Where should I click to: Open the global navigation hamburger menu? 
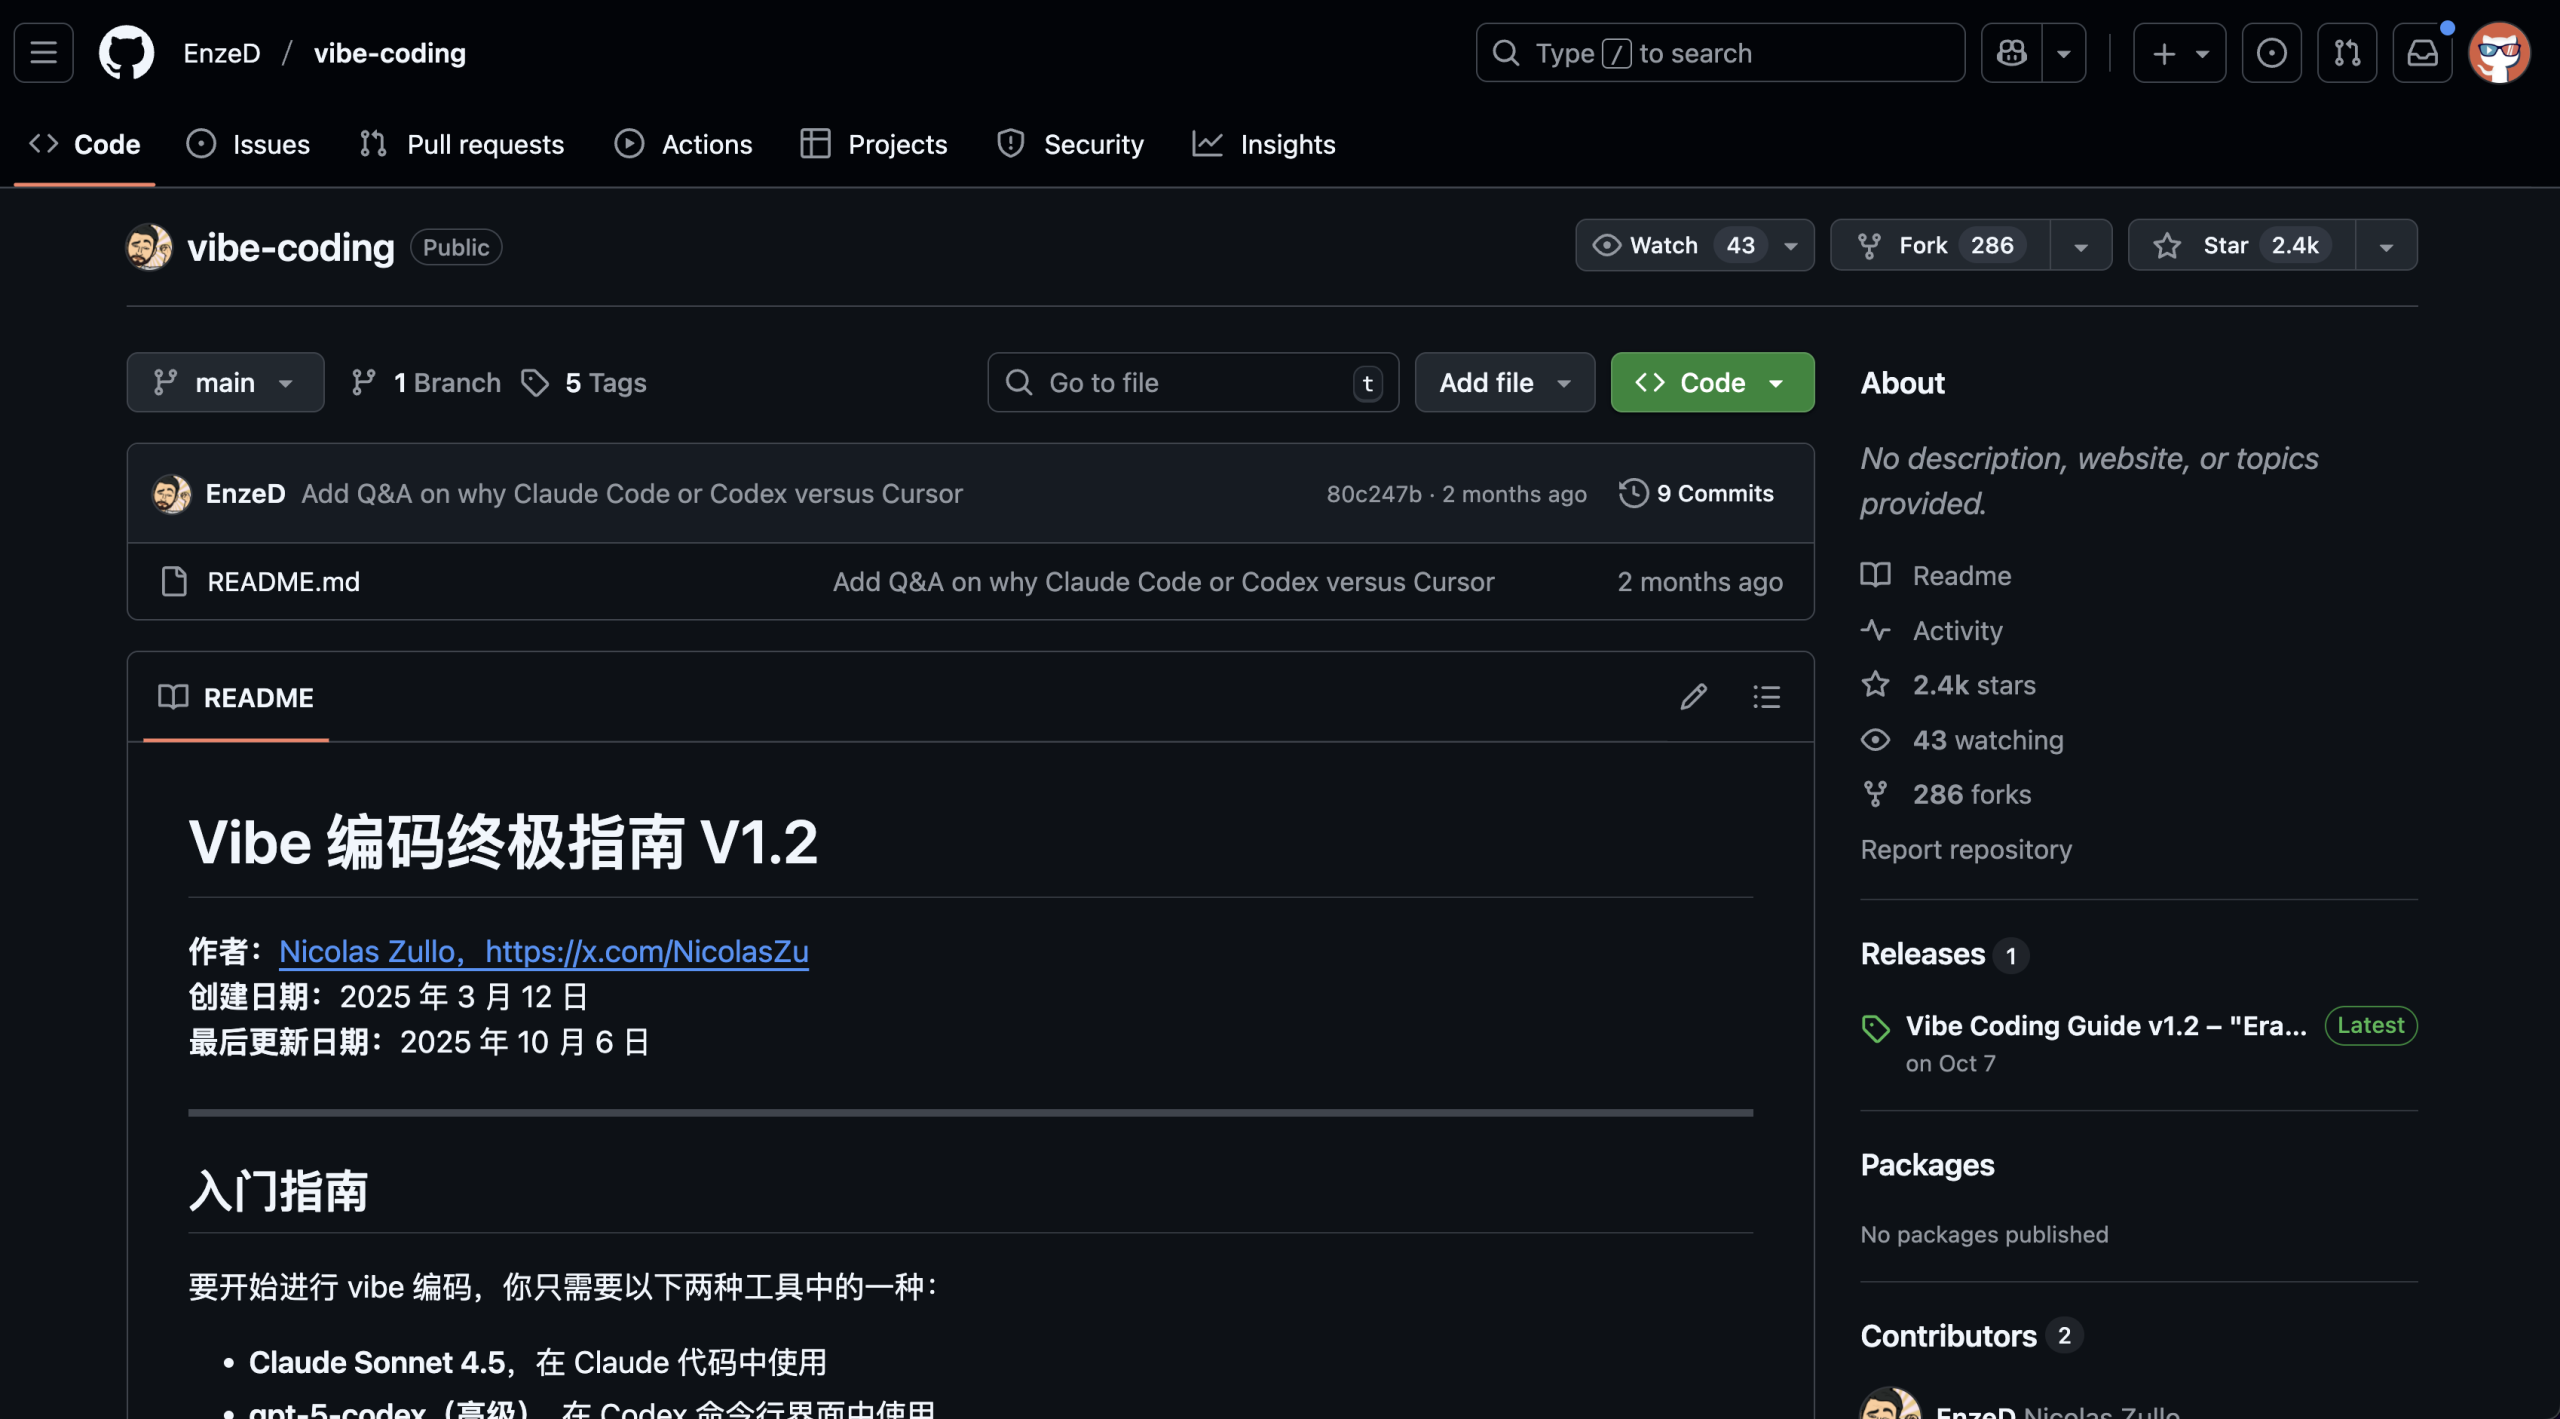point(42,52)
